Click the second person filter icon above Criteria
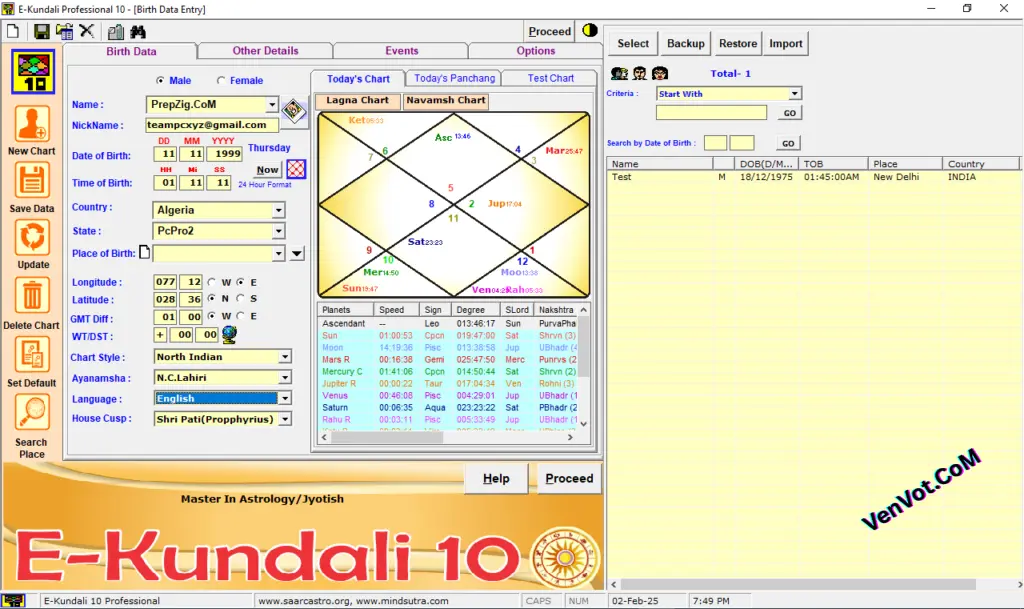This screenshot has width=1024, height=609. (639, 73)
